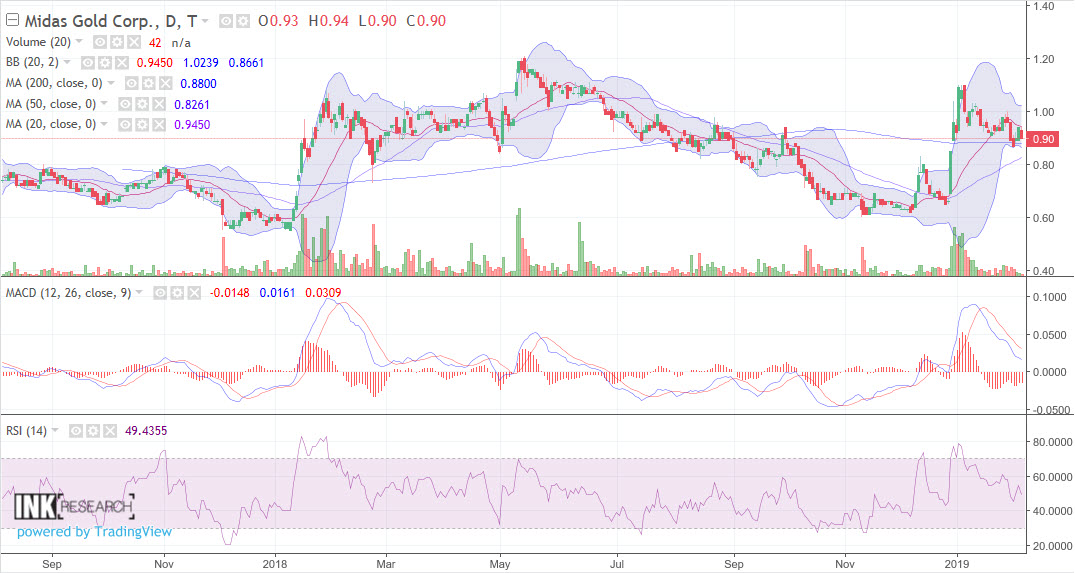Delete the MA (200, close, 0) indicator

(165, 84)
